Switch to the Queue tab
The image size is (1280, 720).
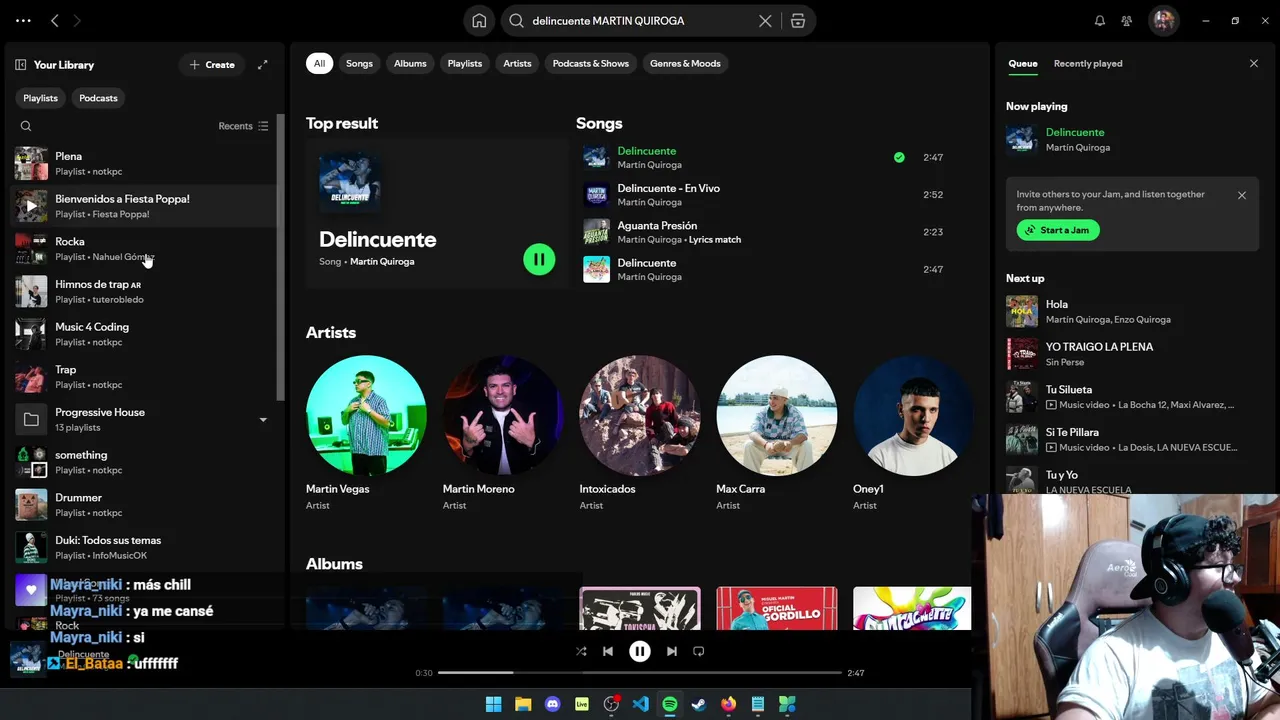pyautogui.click(x=1022, y=63)
